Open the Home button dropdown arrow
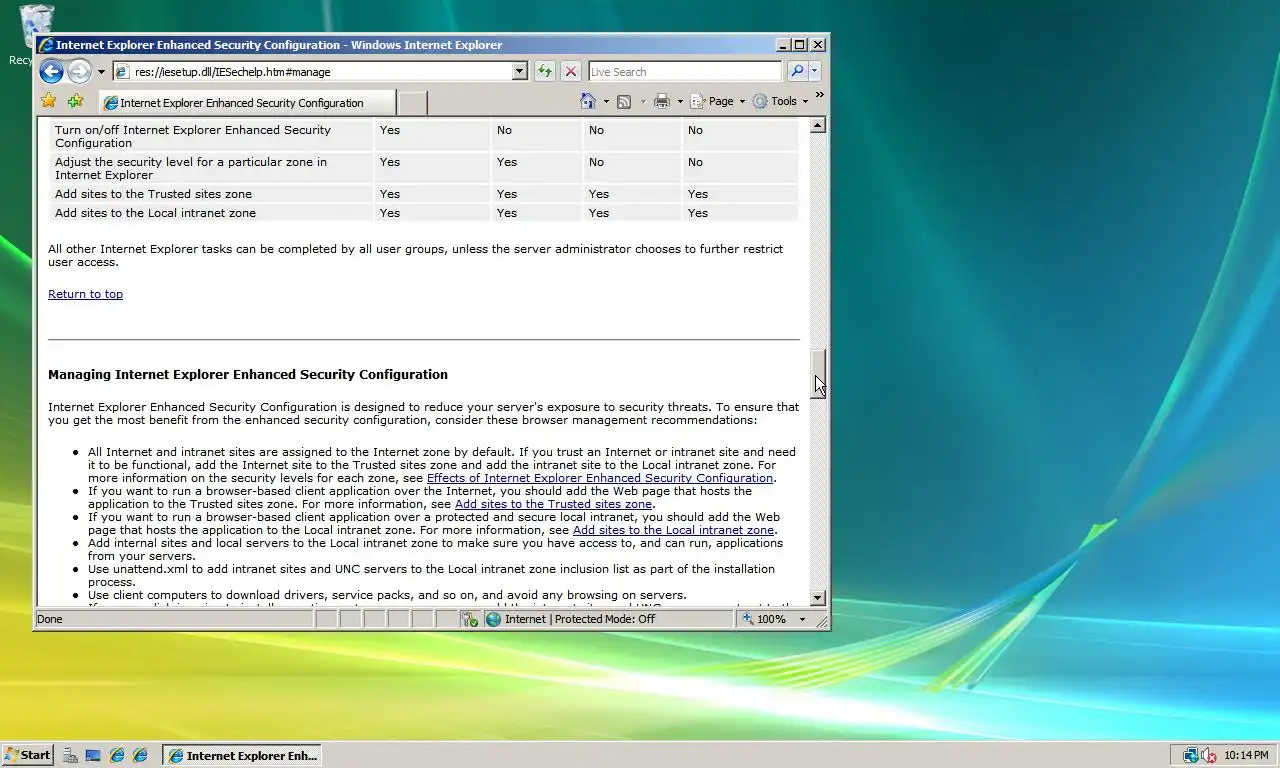The image size is (1280, 768). coord(605,102)
